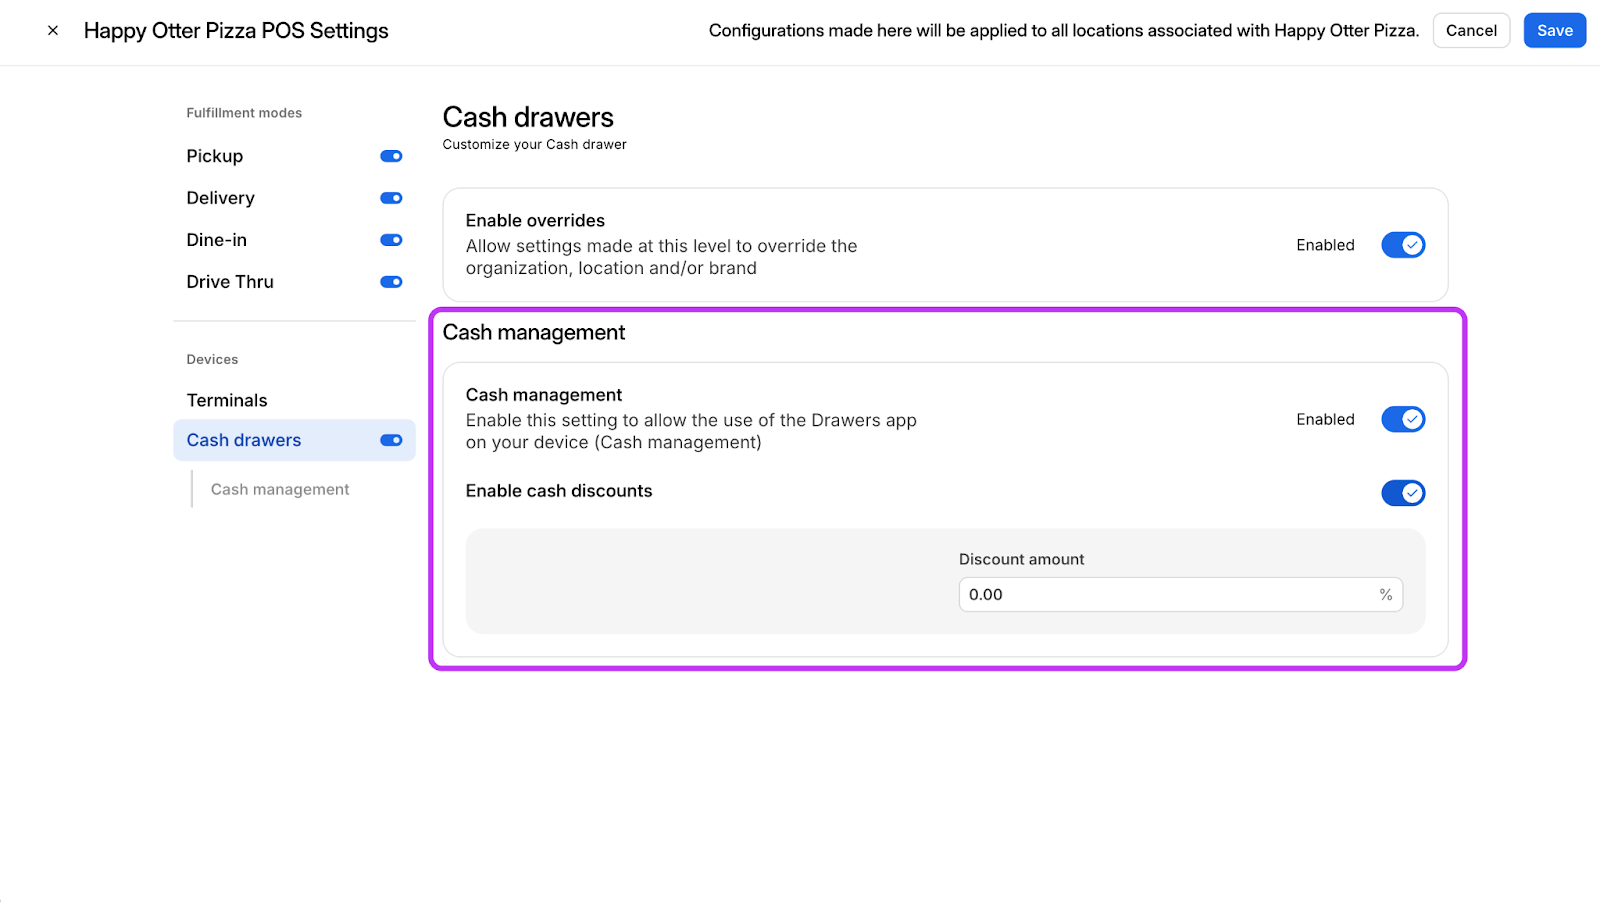
Task: Click the Discount amount label
Action: click(1021, 559)
